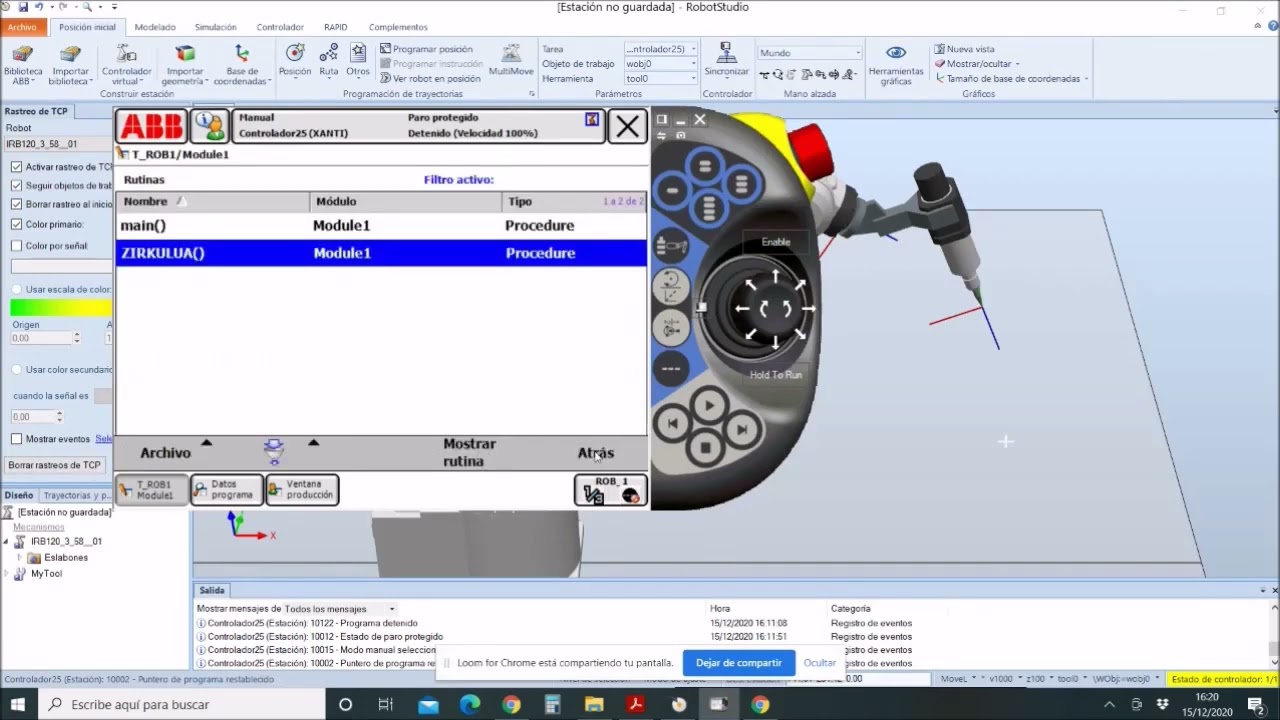Open Biblioteca ABB library
The width and height of the screenshot is (1280, 720).
tap(23, 65)
